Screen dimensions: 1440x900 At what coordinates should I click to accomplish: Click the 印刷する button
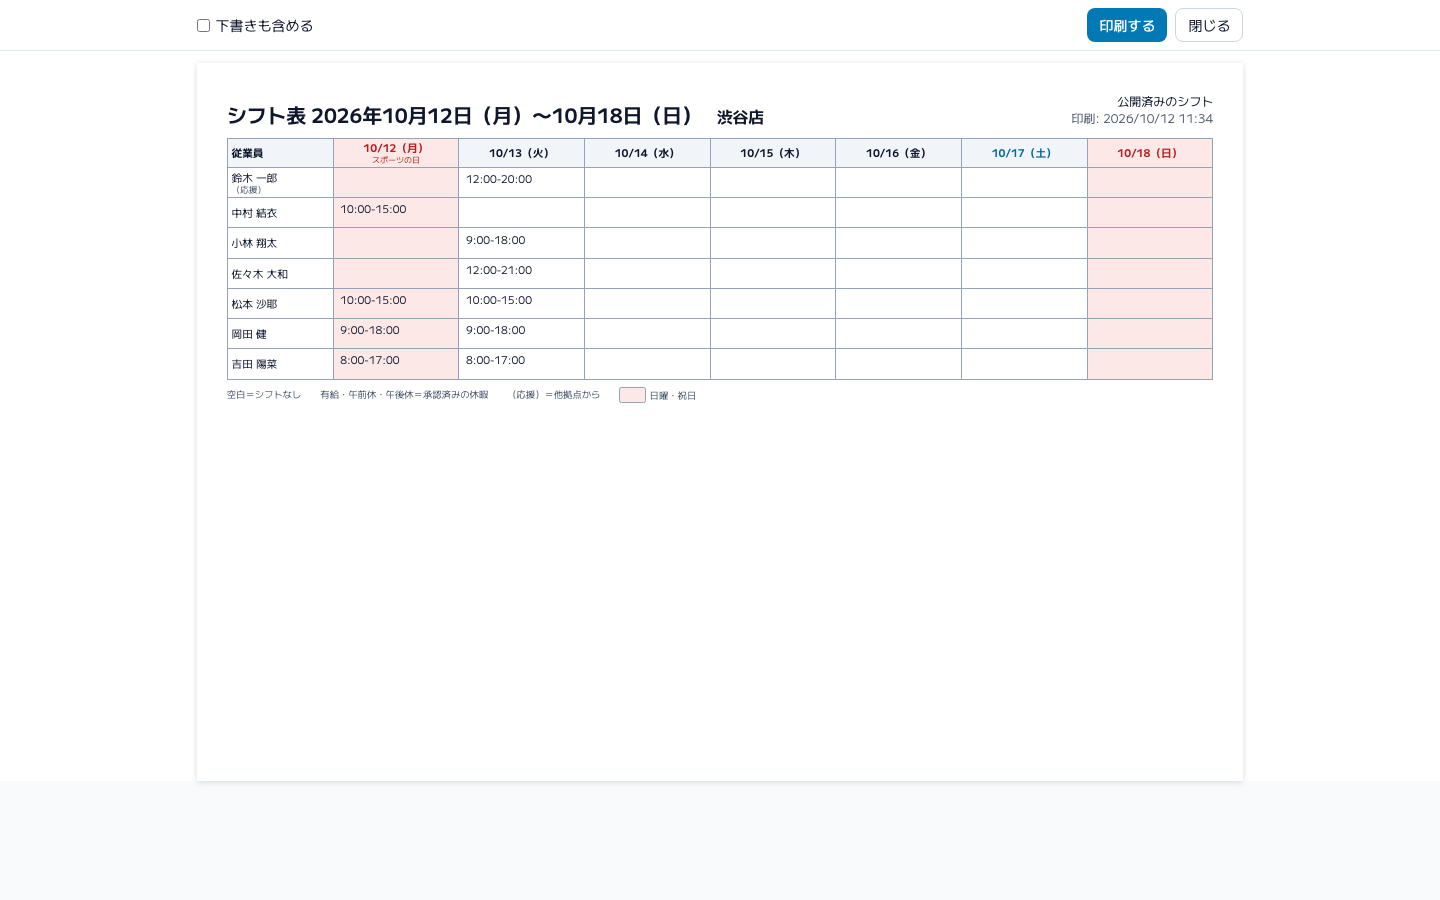coord(1127,25)
